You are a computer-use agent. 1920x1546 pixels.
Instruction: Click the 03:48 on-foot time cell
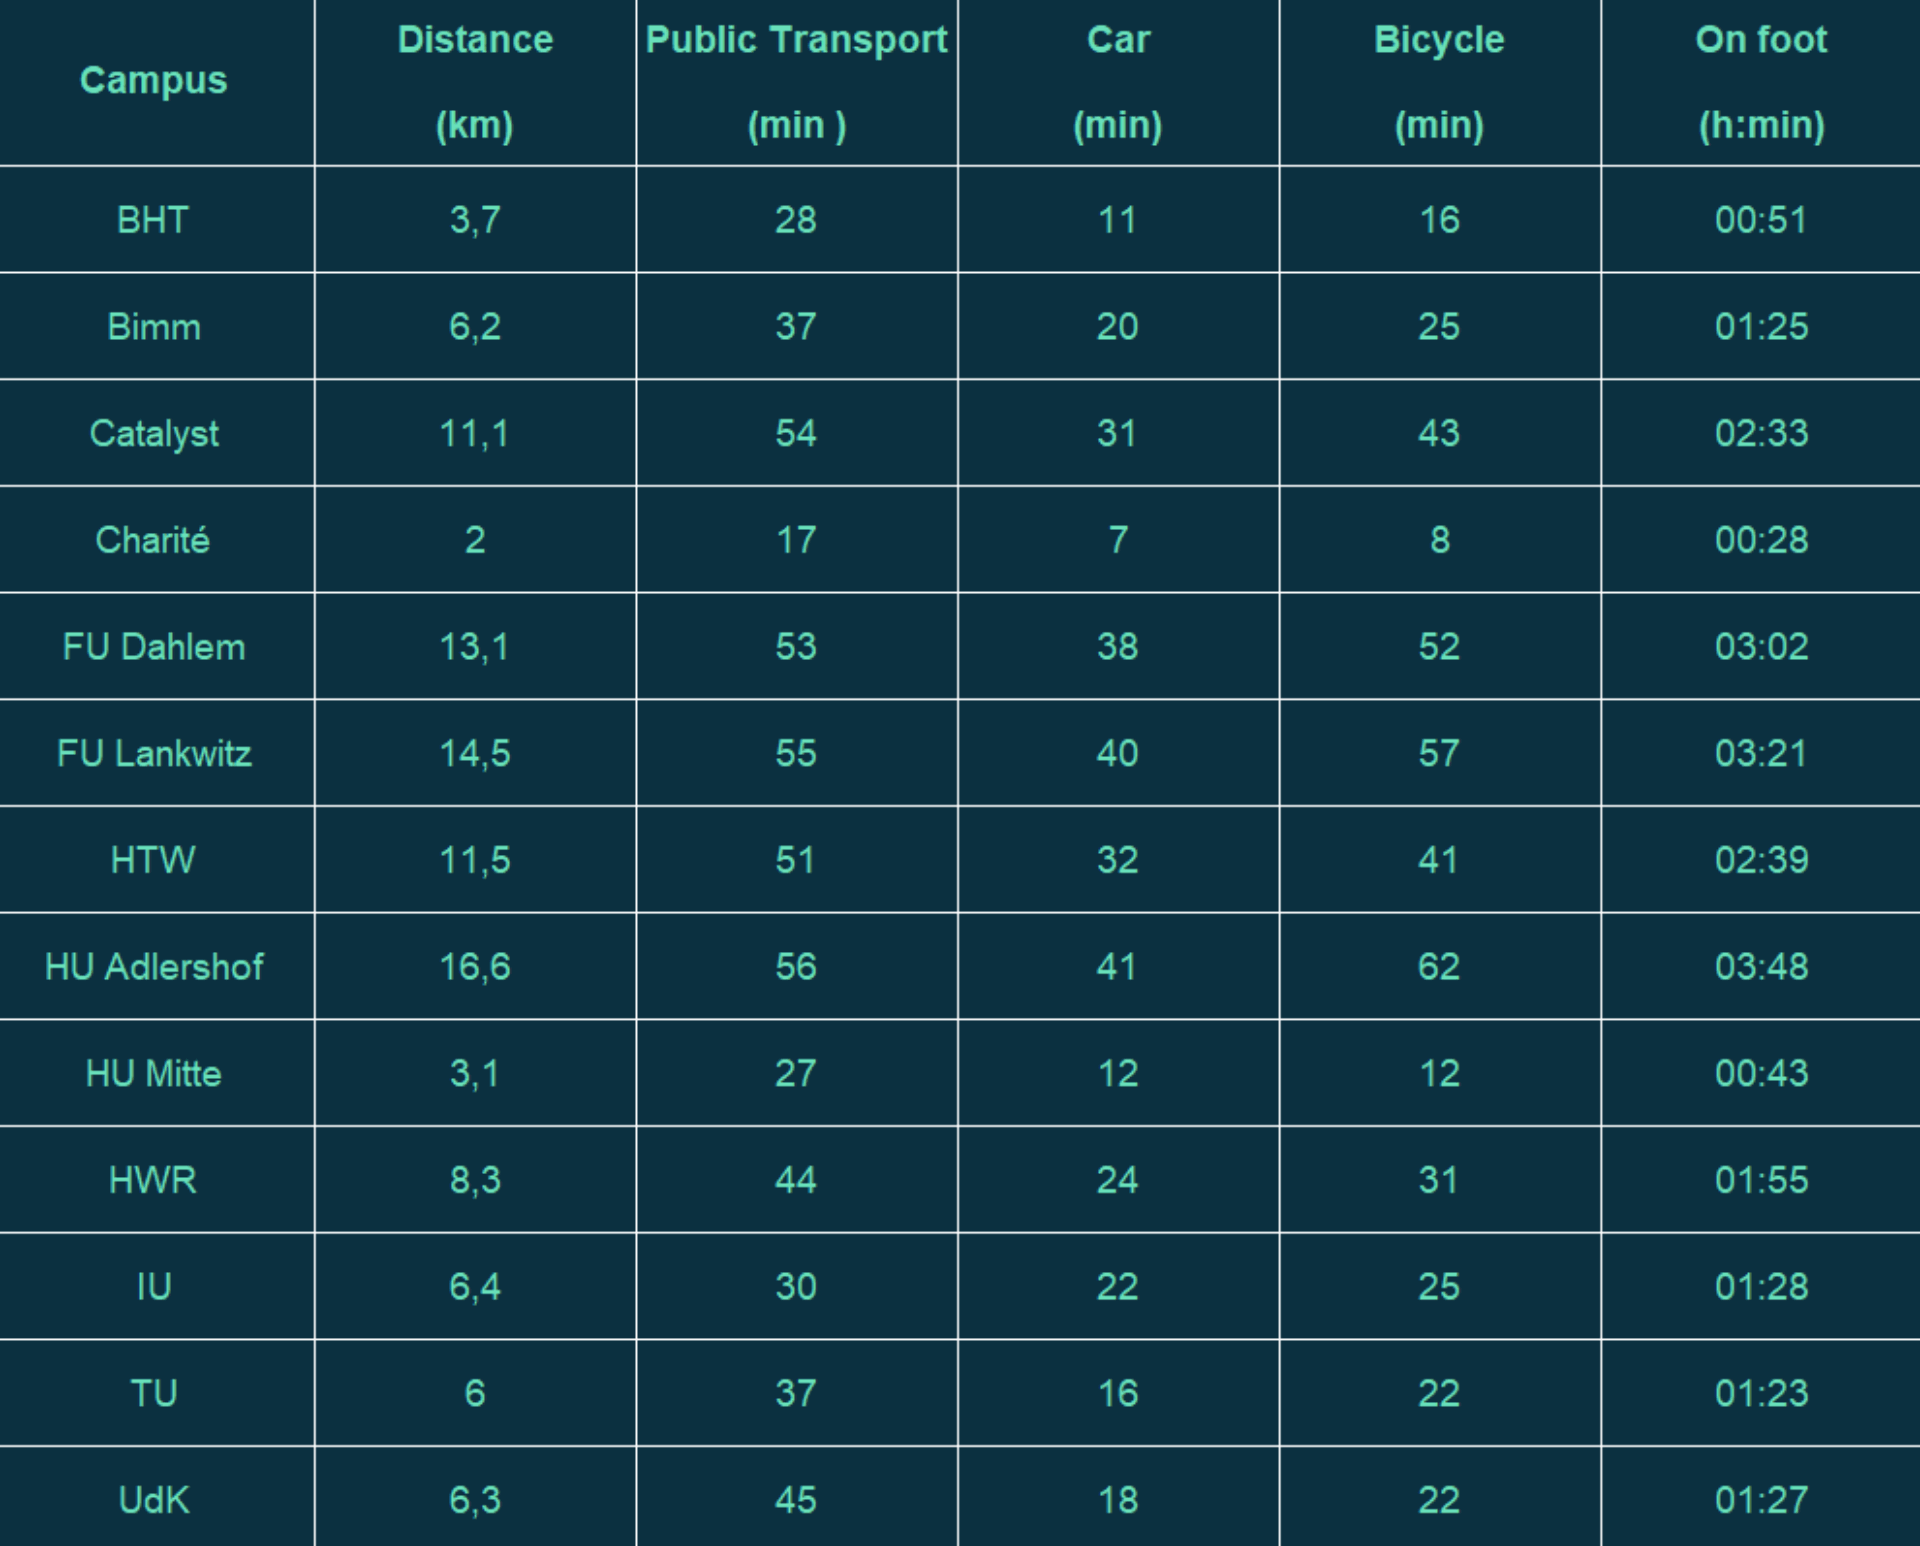point(1761,967)
